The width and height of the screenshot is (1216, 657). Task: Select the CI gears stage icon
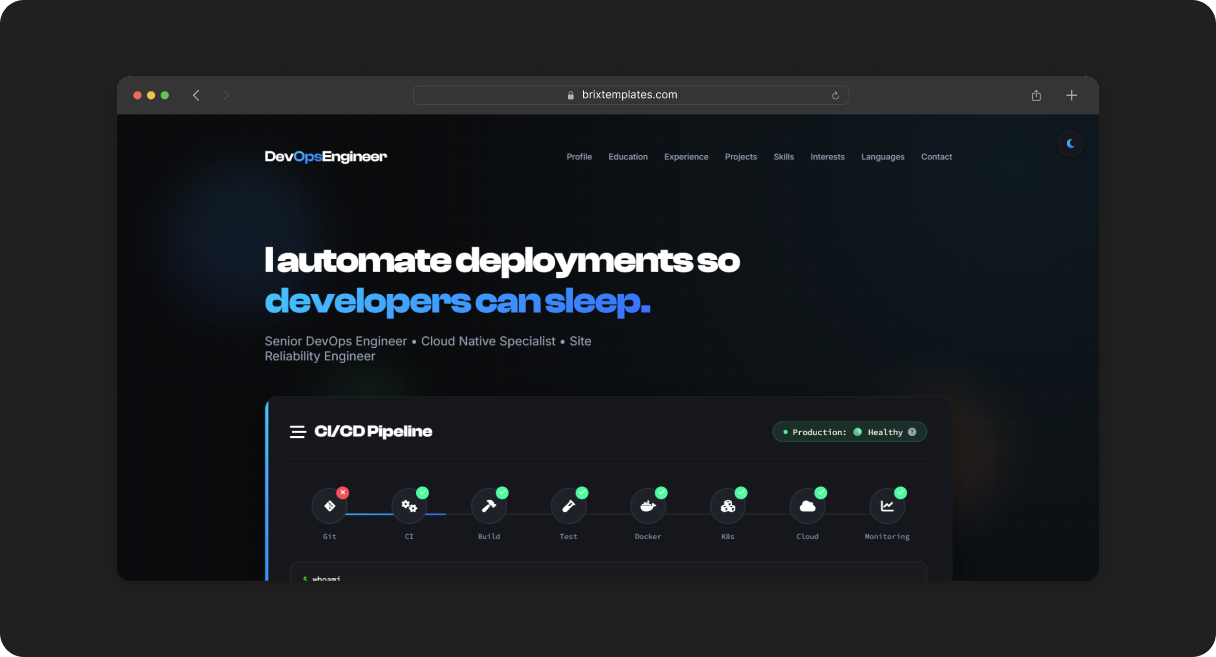pos(409,506)
